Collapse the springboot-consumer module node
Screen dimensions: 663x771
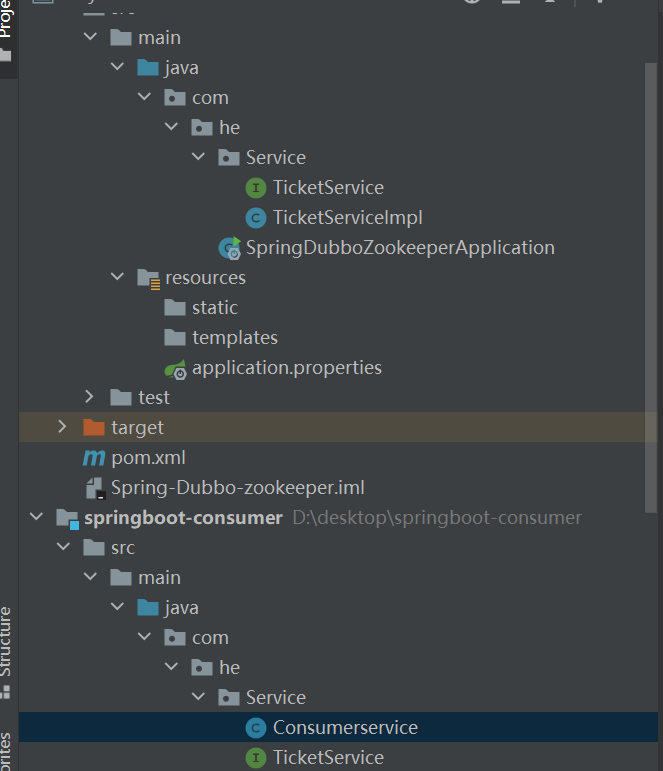(x=37, y=518)
